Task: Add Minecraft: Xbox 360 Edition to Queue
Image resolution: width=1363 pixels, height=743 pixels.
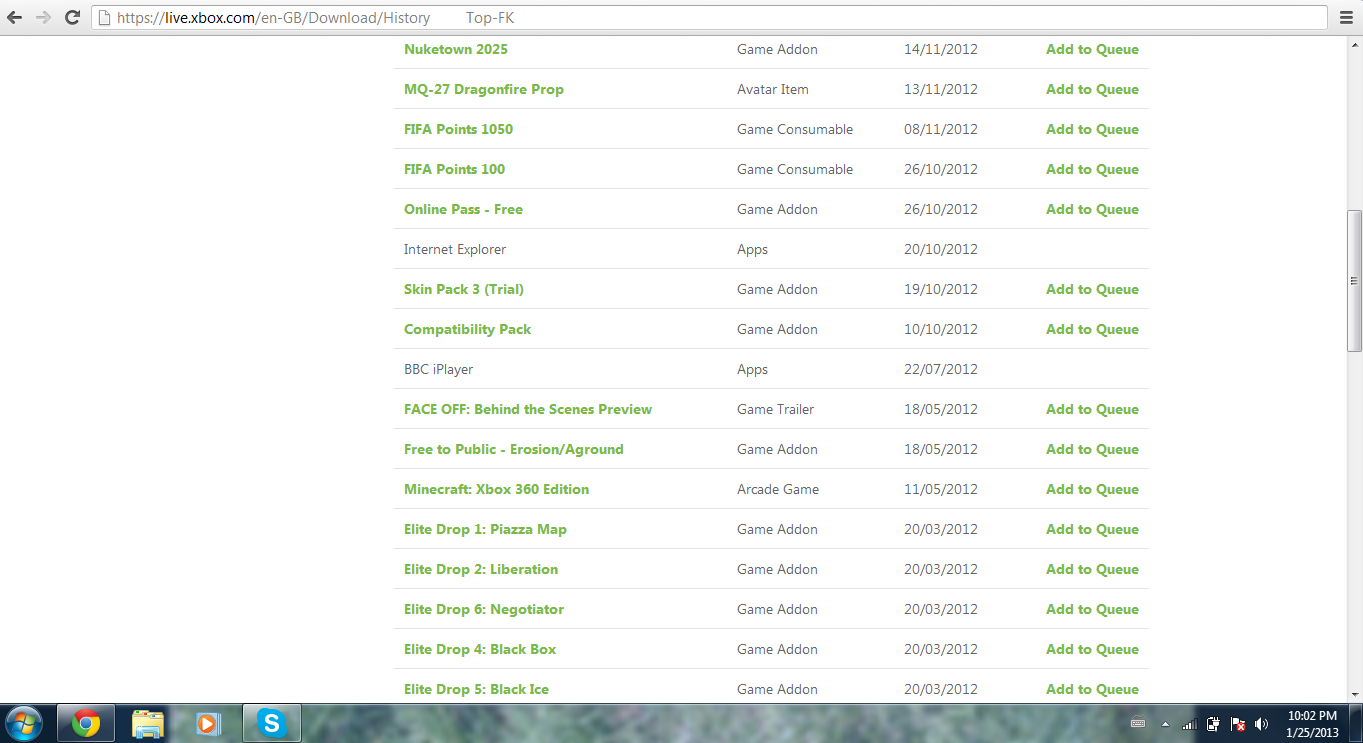Action: (x=1092, y=489)
